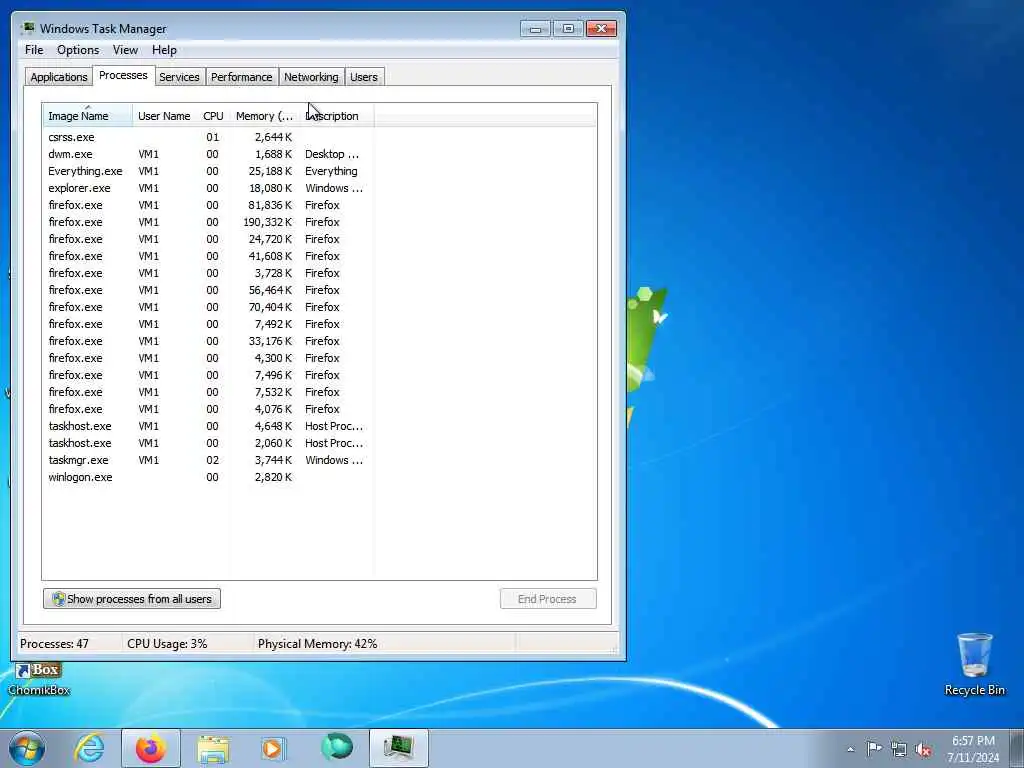This screenshot has height=768, width=1024.
Task: Close the Task Manager window
Action: 601,29
